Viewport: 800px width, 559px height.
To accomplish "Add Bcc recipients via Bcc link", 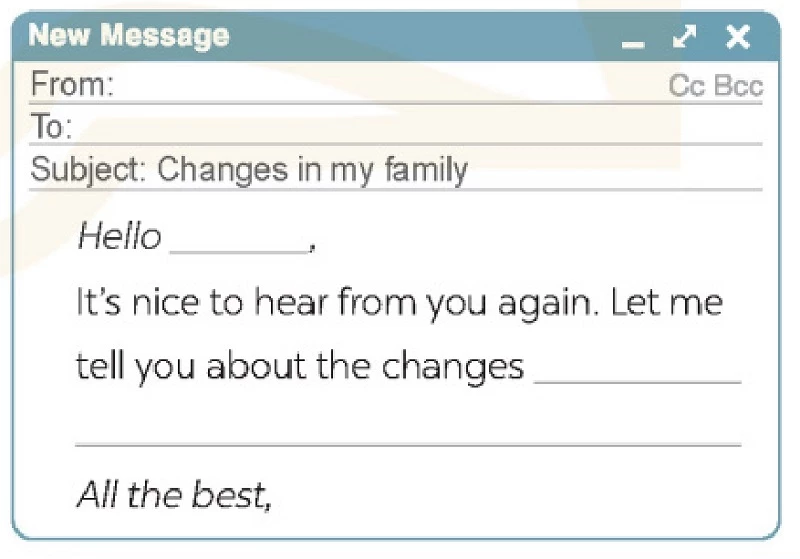I will click(x=738, y=86).
